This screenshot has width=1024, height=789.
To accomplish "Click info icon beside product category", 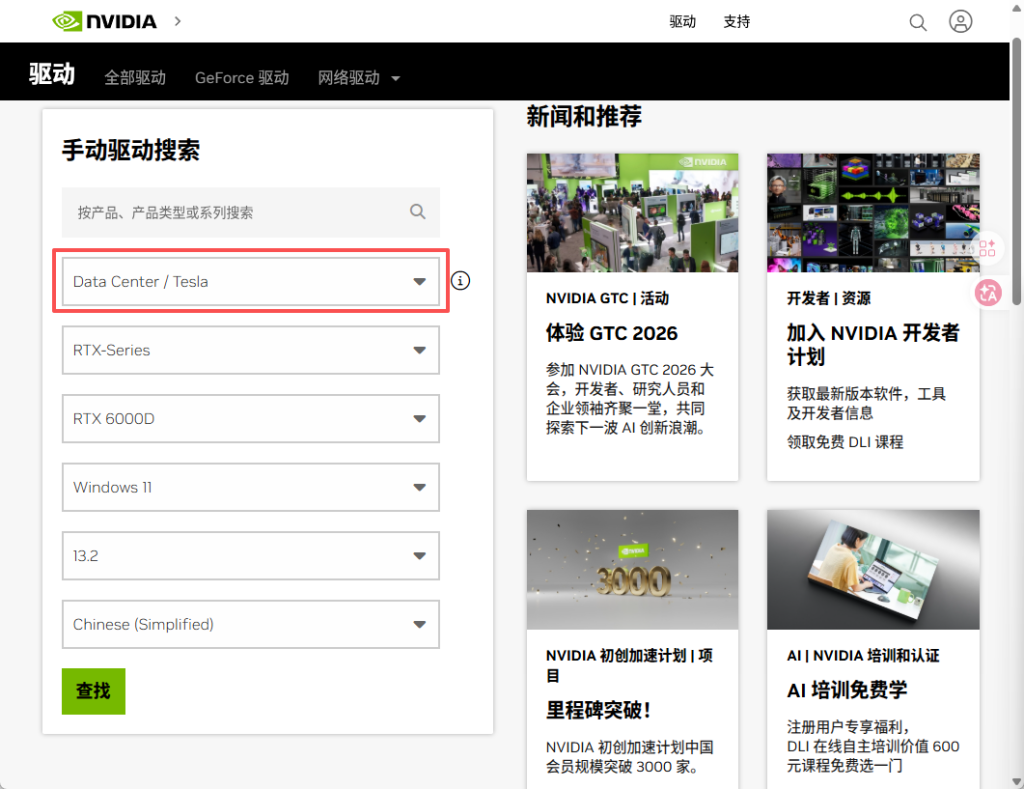I will [460, 281].
